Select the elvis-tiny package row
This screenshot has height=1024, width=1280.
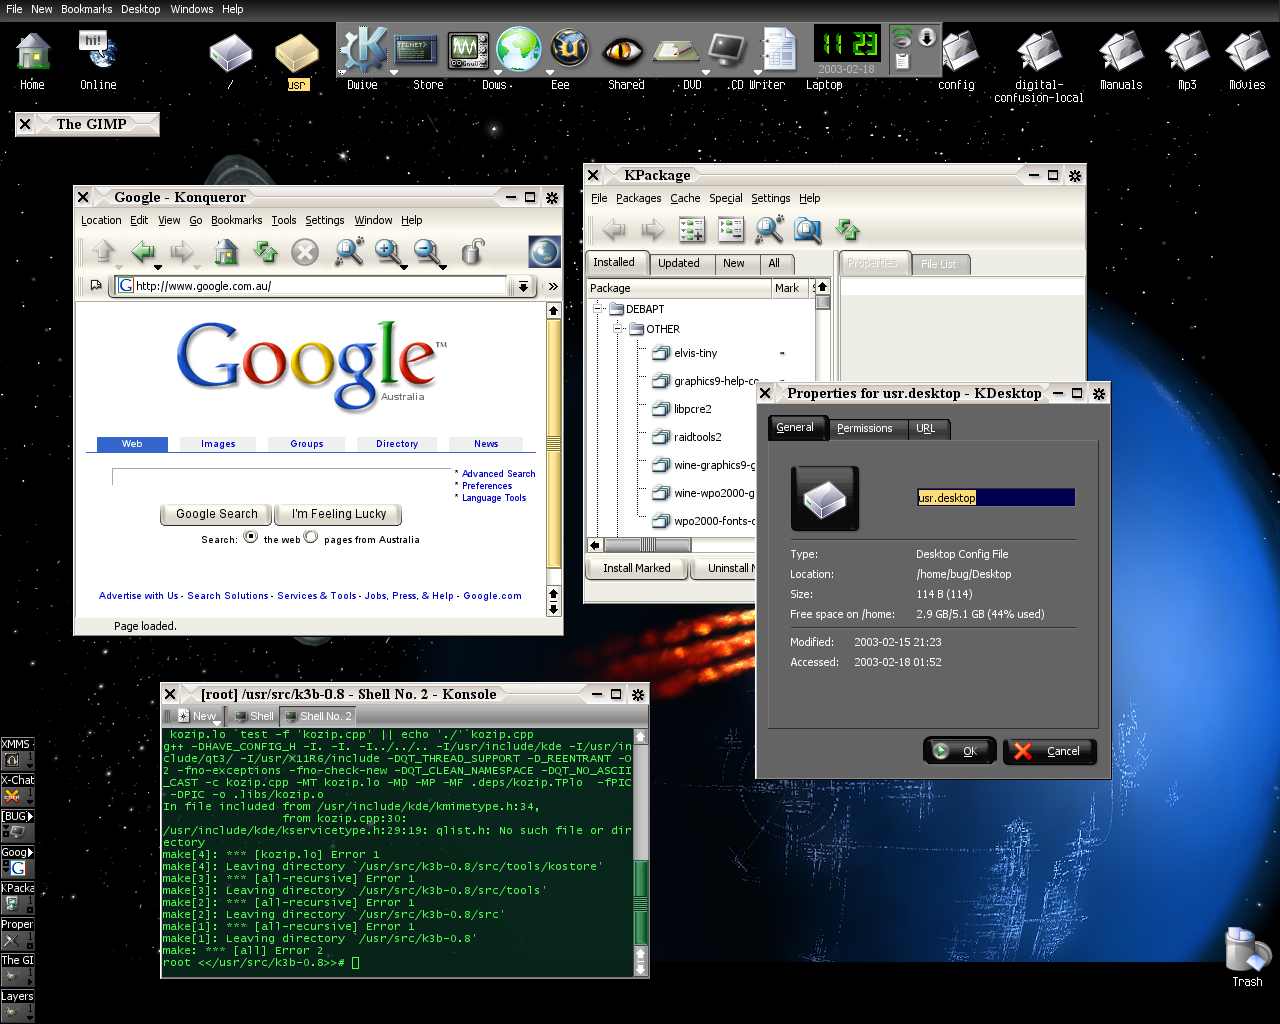[696, 353]
